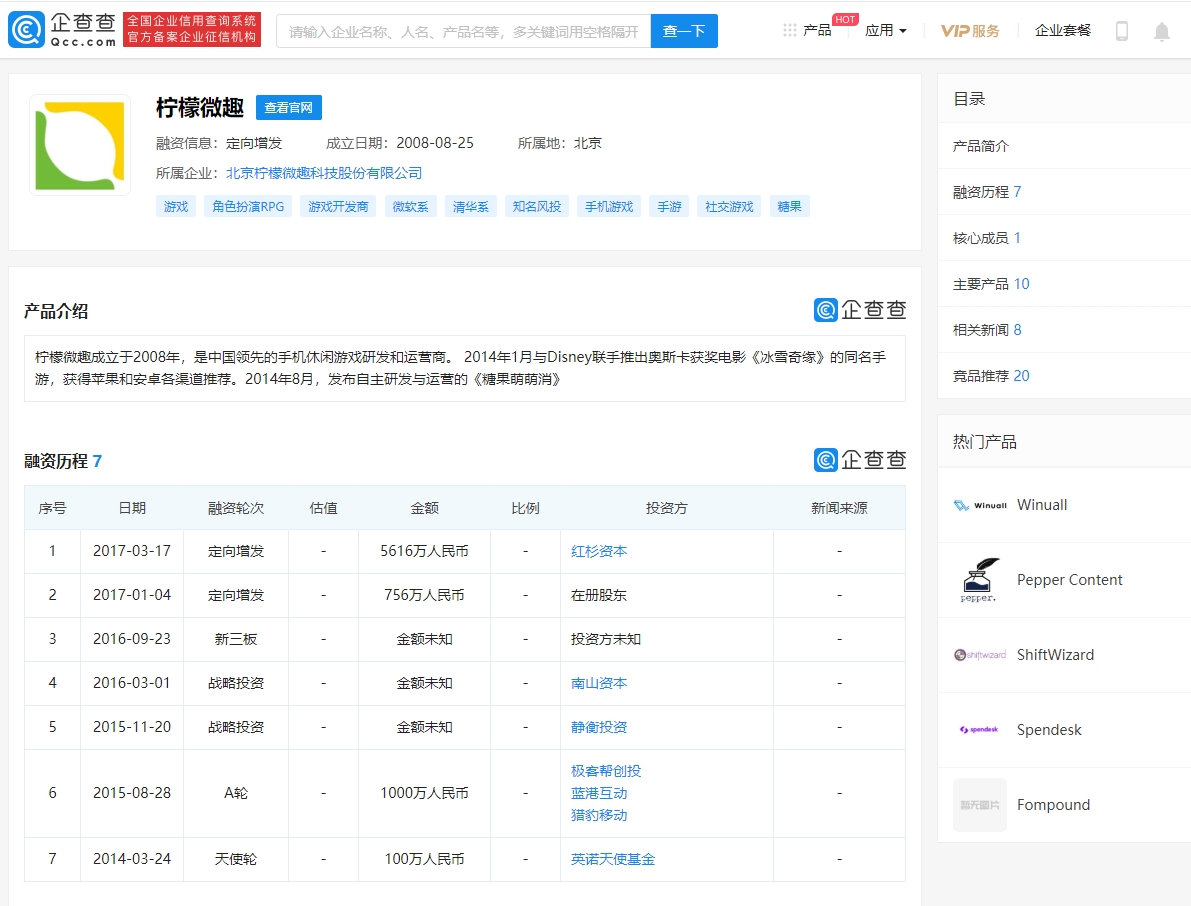Open the Winuall hot product name
Viewport: 1191px width, 906px height.
(x=1042, y=505)
